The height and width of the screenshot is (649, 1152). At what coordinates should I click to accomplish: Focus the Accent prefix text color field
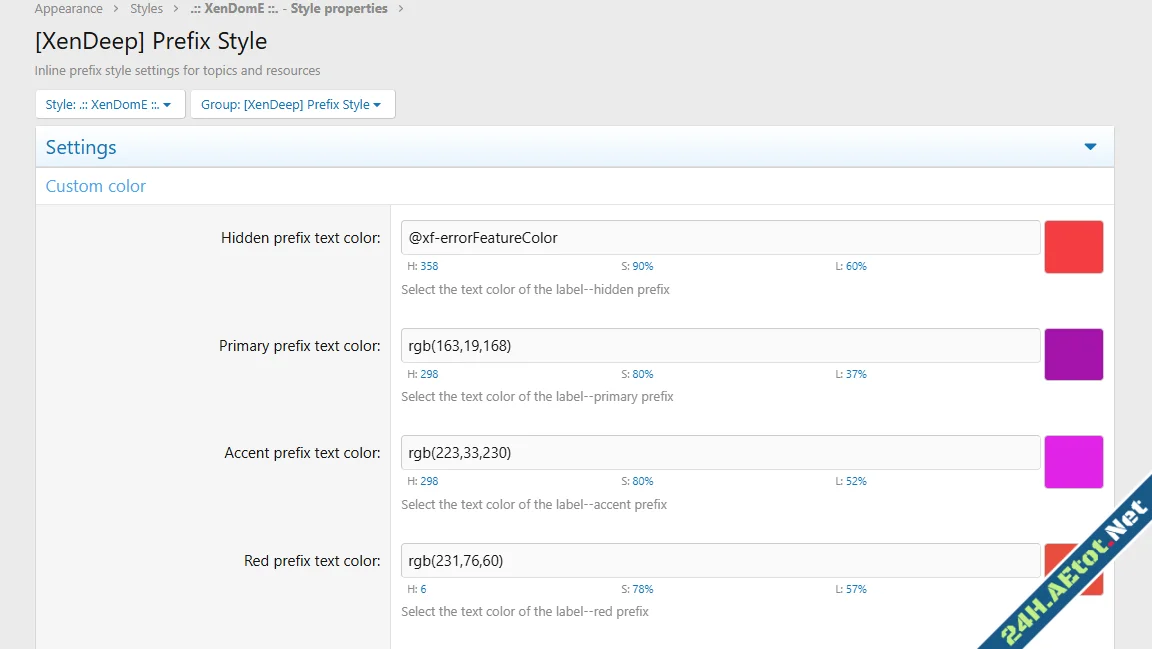point(720,453)
